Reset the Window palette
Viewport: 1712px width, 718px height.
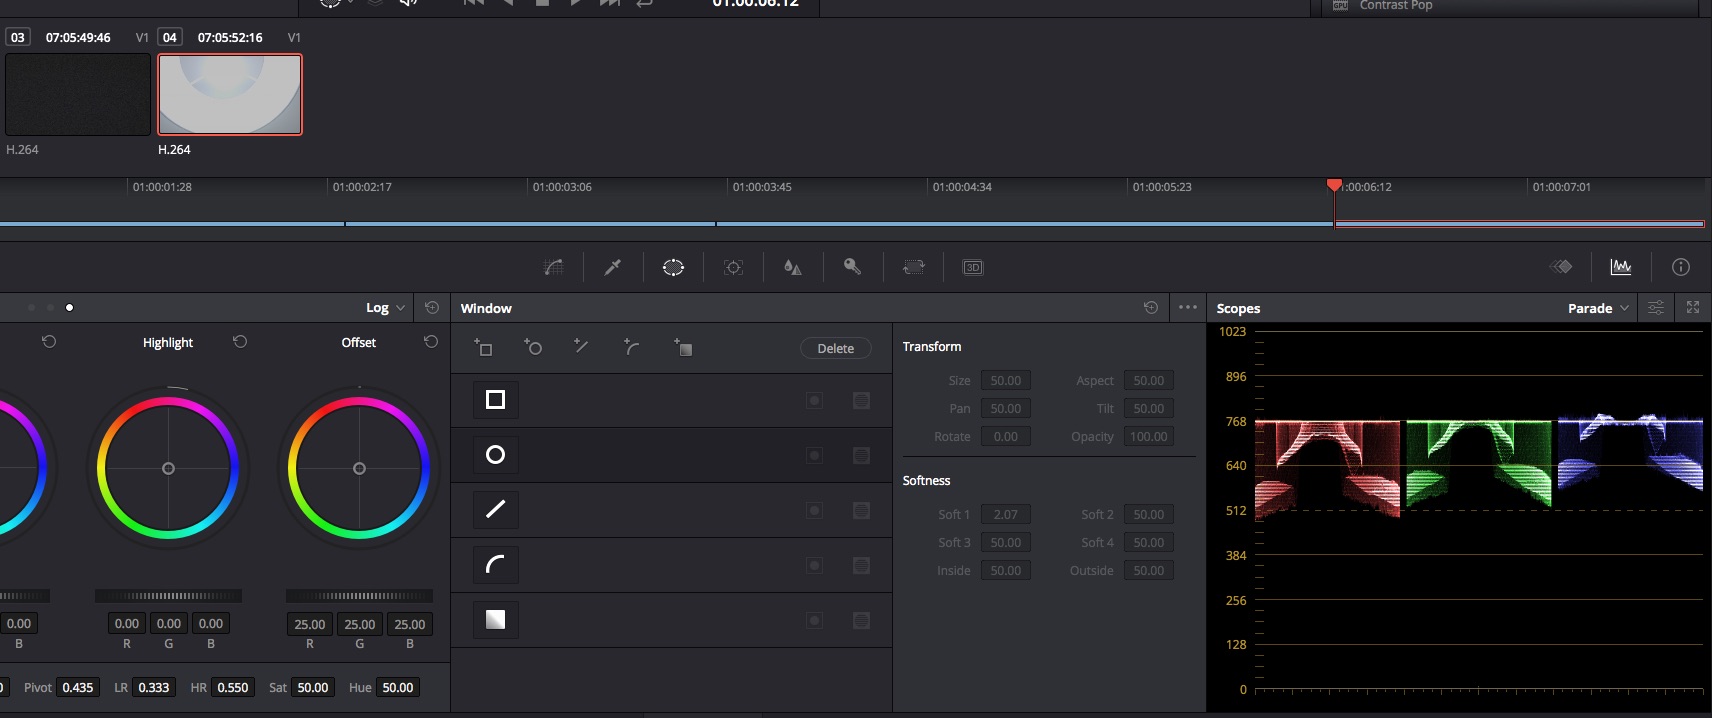pos(1151,308)
